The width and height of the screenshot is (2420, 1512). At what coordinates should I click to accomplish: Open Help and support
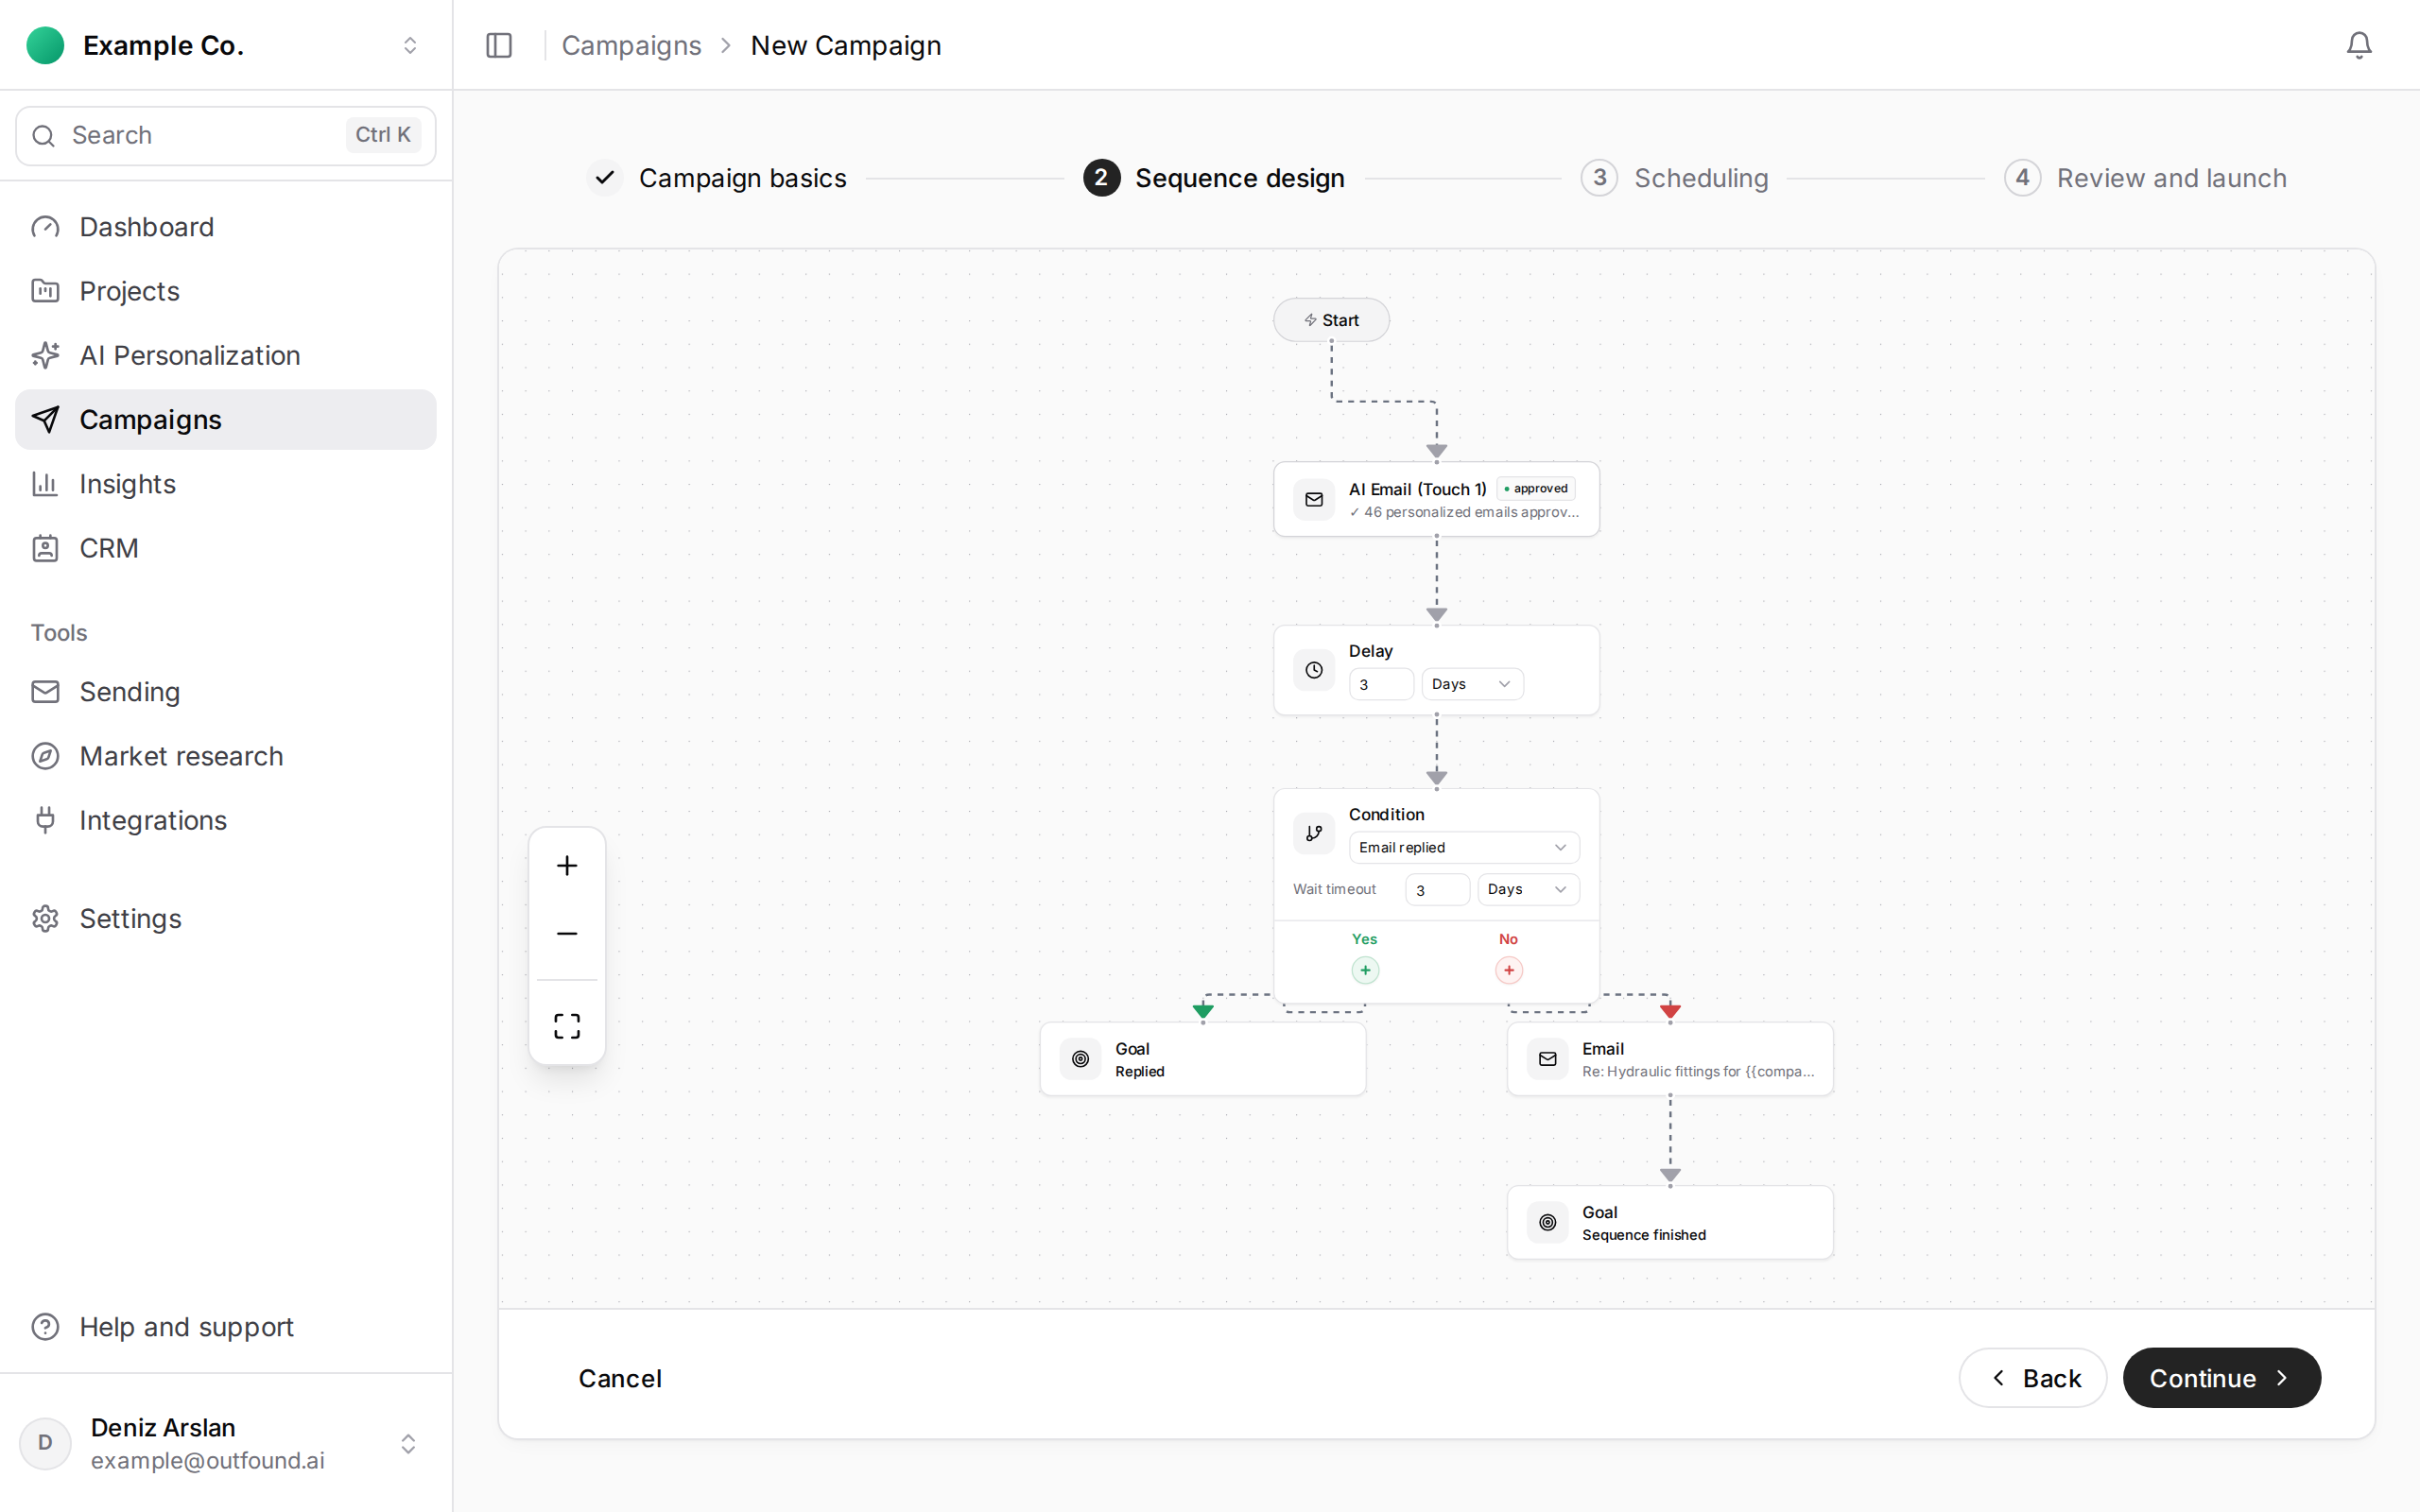[226, 1327]
